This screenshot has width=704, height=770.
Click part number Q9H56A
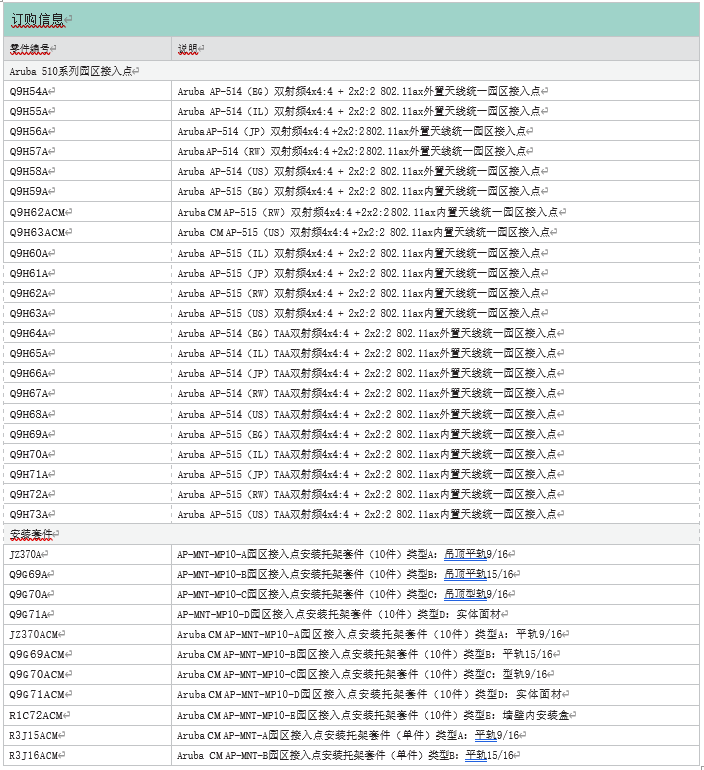coord(29,132)
